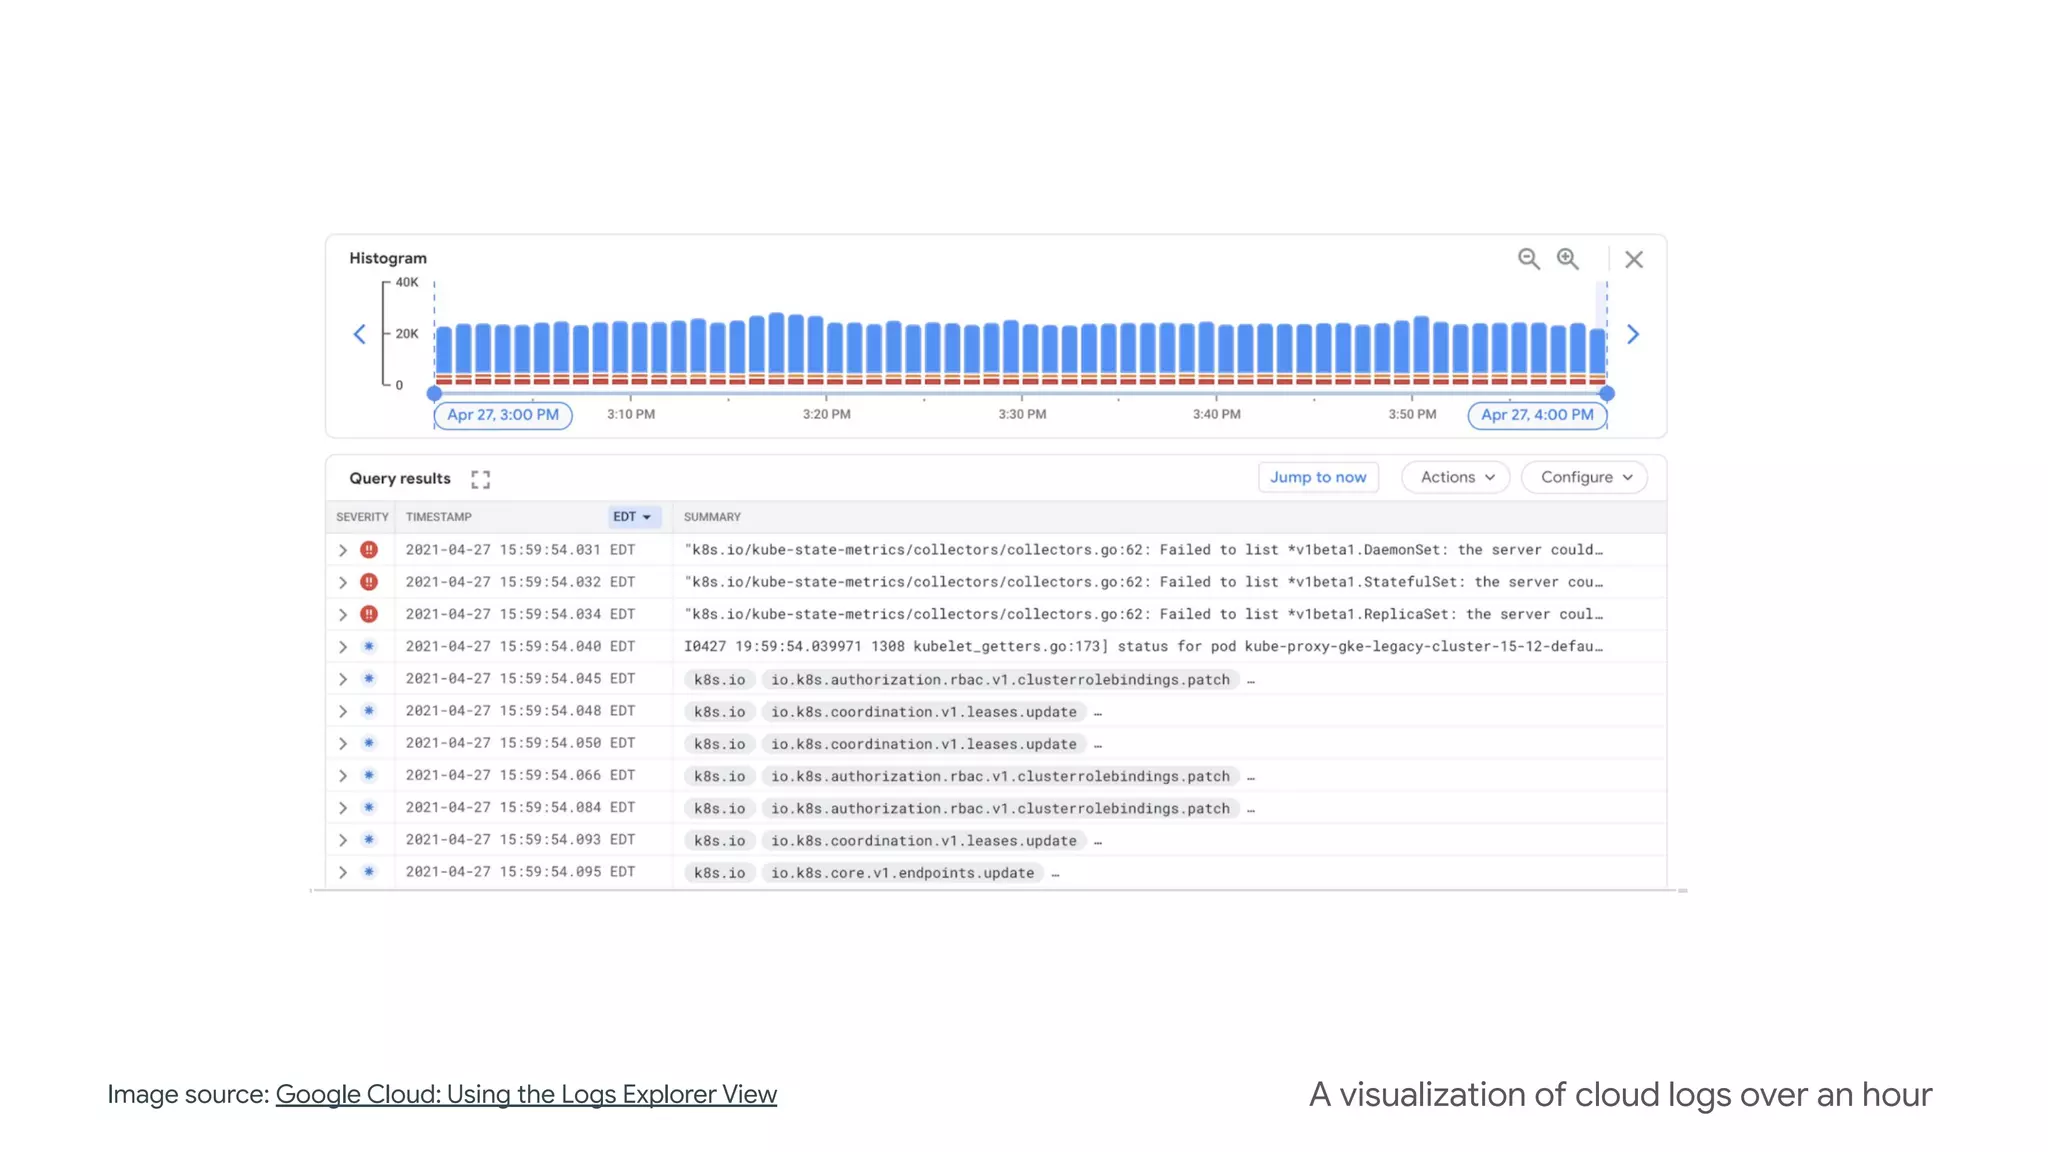Click k8s.io chip in 15:59:54.095 row
This screenshot has height=1152, width=2048.
(x=720, y=873)
